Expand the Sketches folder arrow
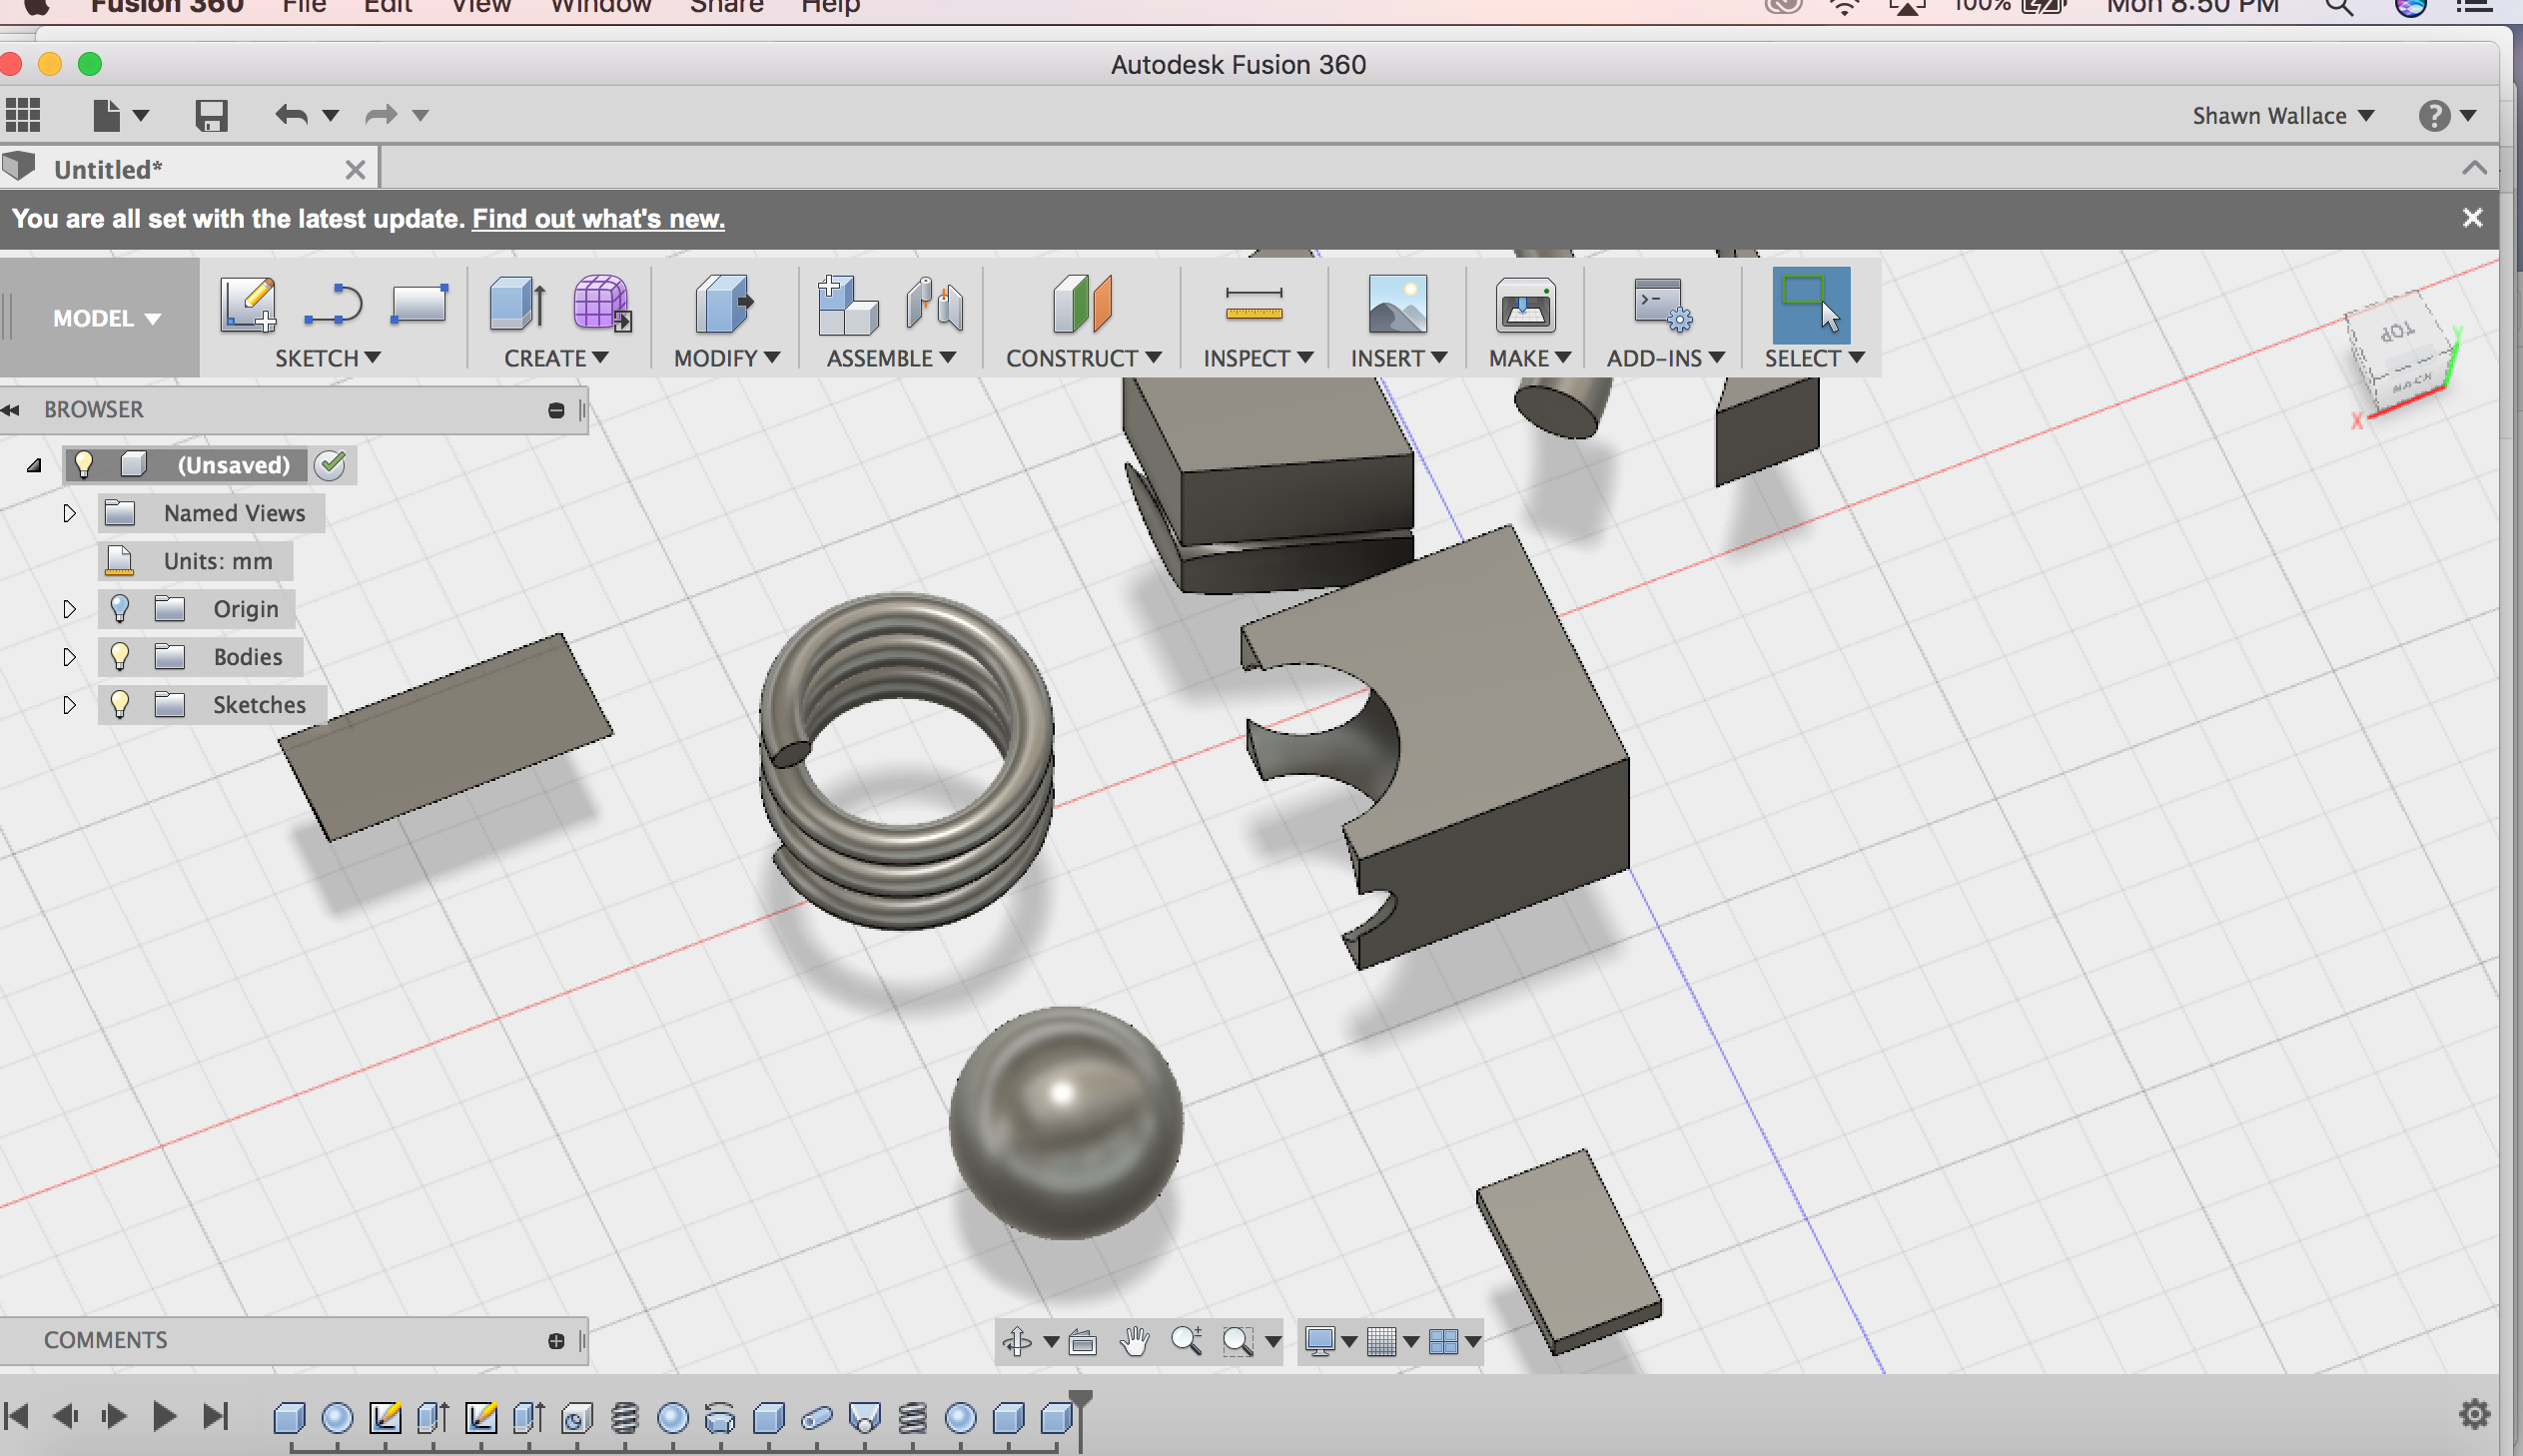 pyautogui.click(x=69, y=705)
